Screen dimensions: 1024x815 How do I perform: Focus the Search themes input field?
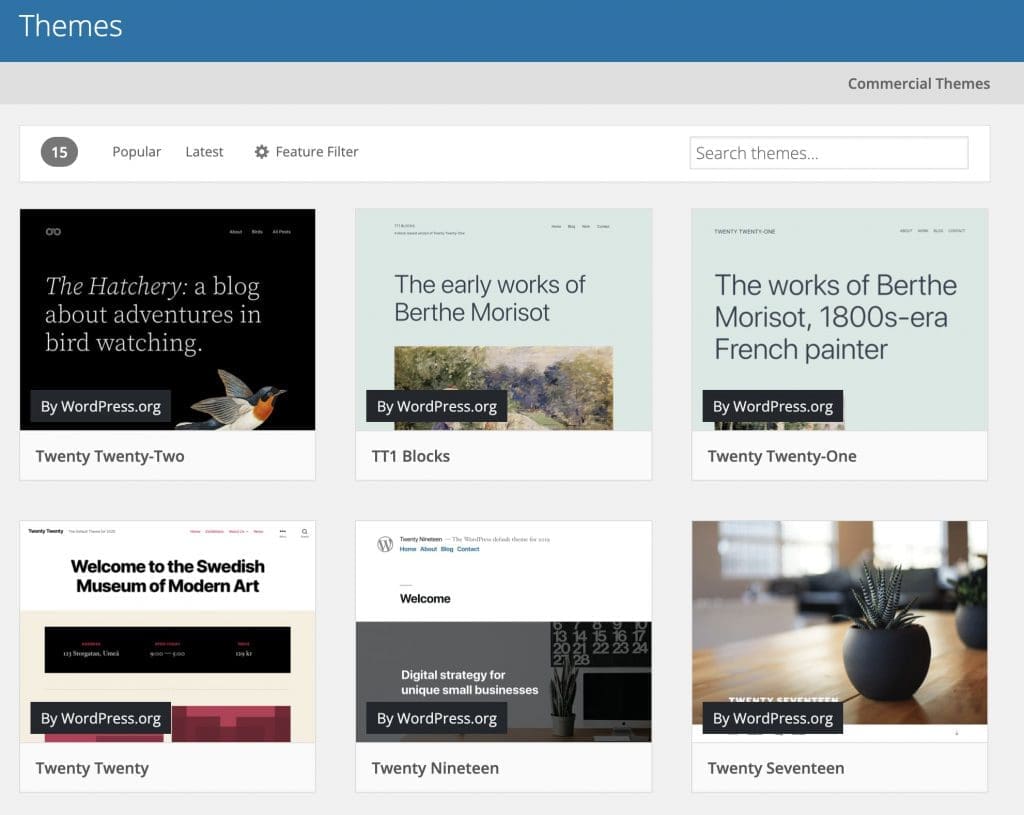[829, 153]
